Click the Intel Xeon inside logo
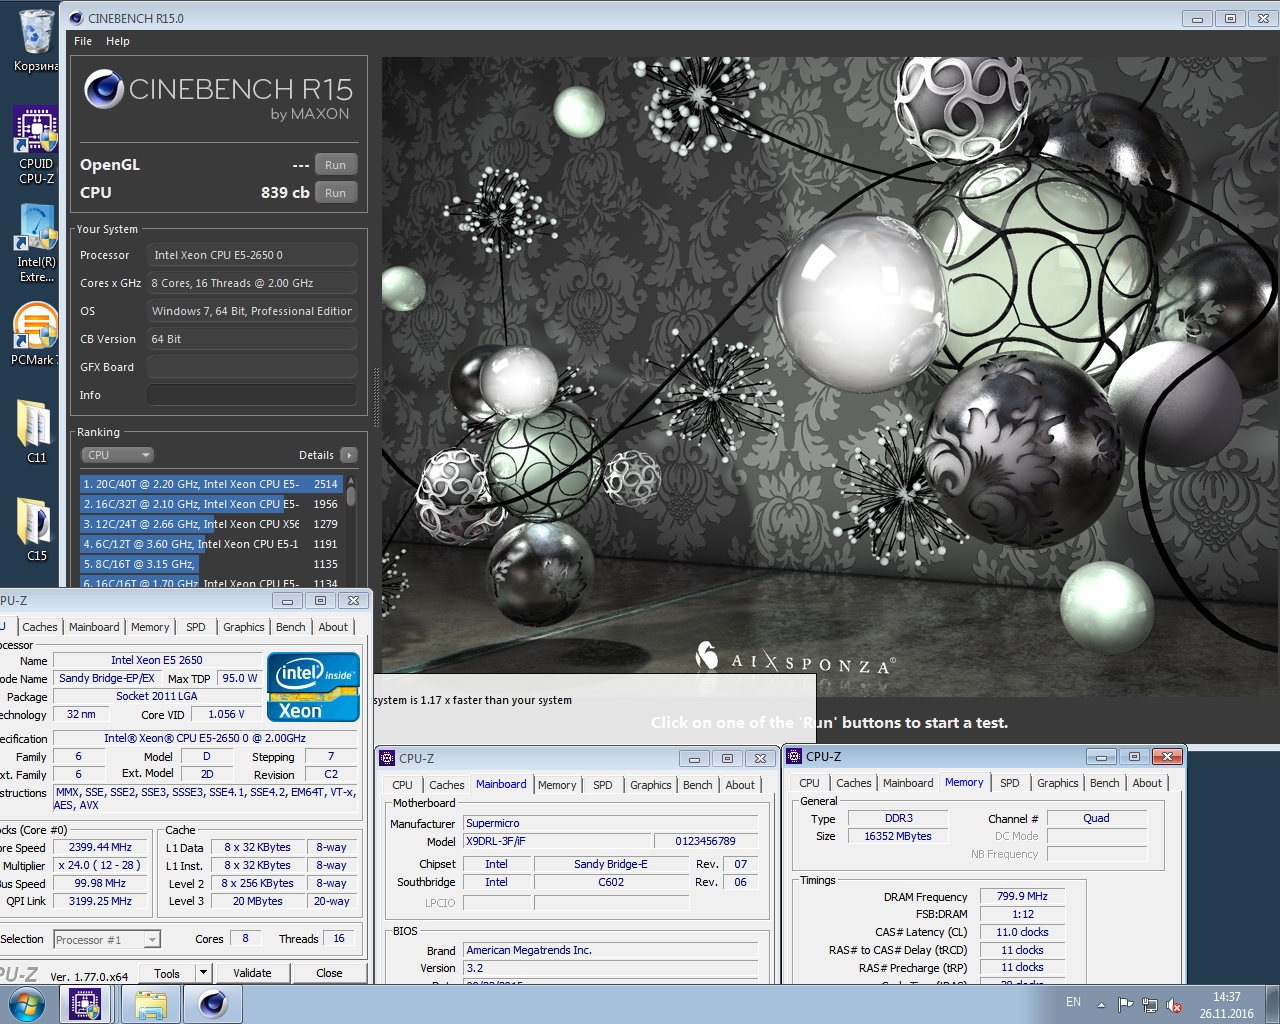Viewport: 1280px width, 1024px height. [314, 686]
